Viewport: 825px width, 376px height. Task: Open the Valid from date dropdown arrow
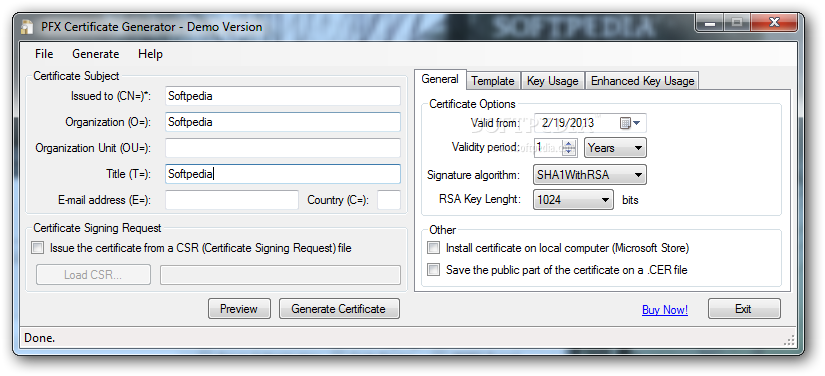637,123
